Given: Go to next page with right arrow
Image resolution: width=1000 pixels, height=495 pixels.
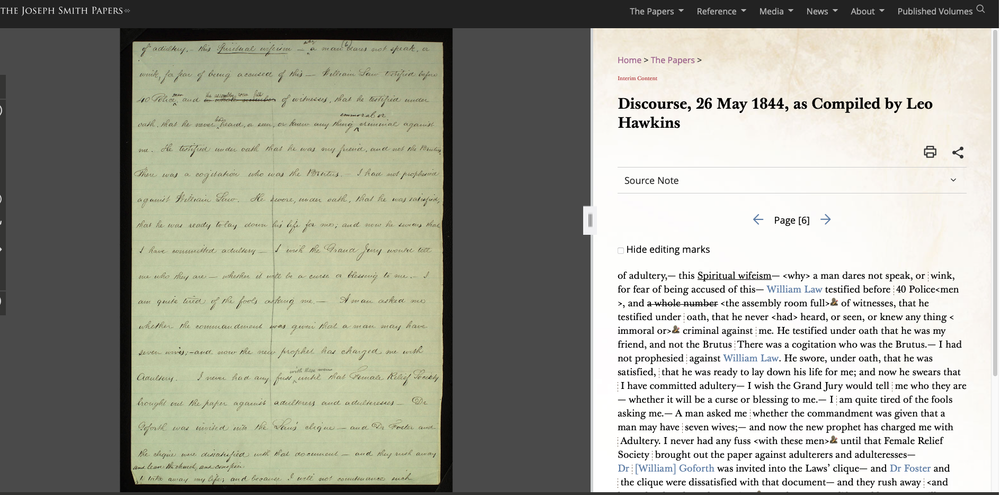Looking at the screenshot, I should (825, 219).
